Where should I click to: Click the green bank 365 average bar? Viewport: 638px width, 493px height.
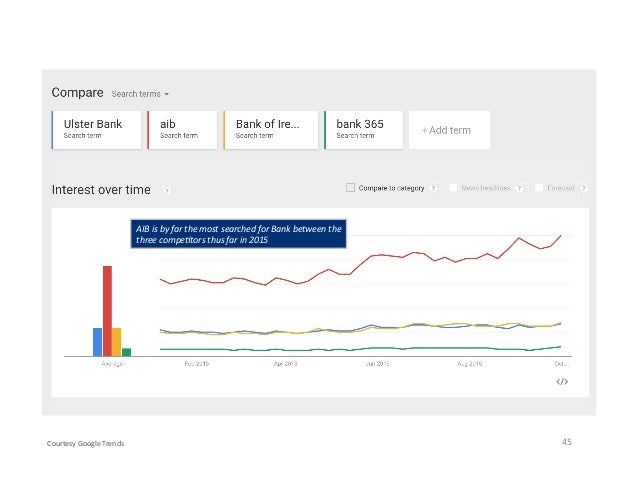126,351
